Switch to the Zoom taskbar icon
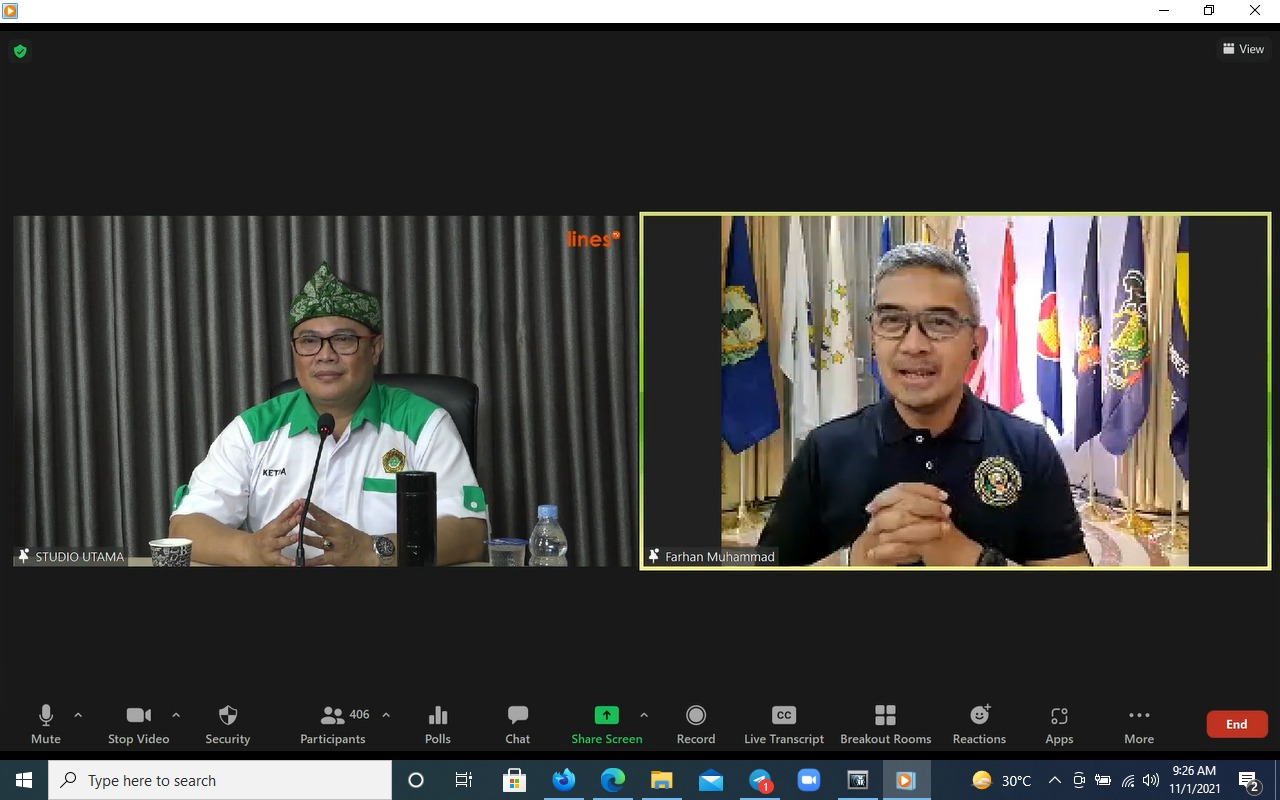The height and width of the screenshot is (800, 1280). coord(808,780)
